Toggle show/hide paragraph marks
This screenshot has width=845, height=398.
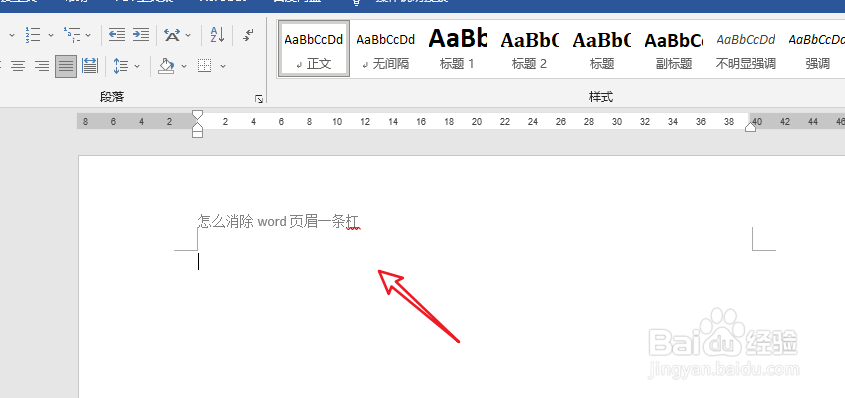coord(248,35)
